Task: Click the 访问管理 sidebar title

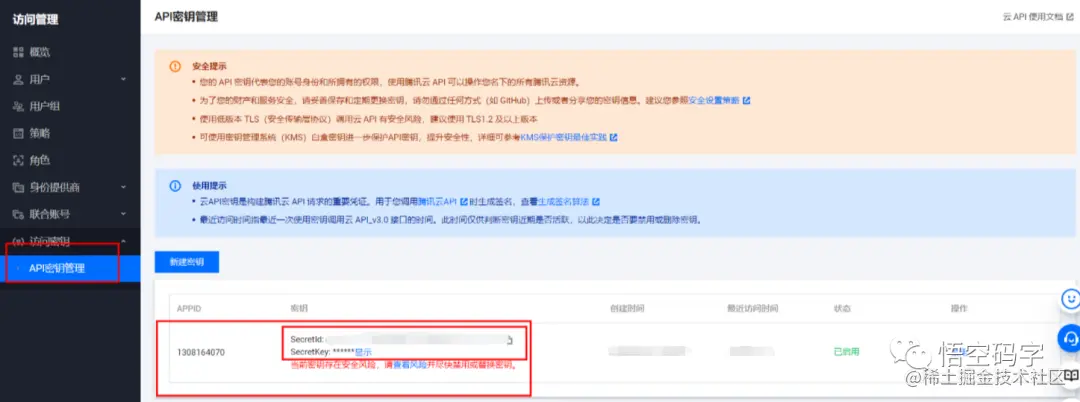Action: tap(36, 19)
